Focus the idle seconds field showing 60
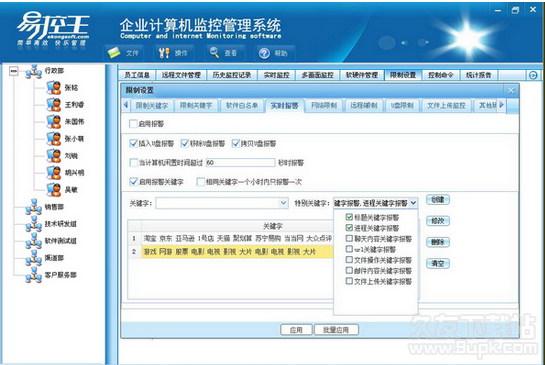545x365 pixels. pos(241,162)
